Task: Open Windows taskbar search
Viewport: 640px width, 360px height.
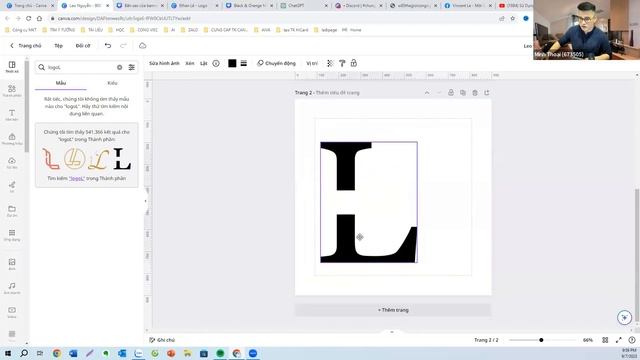Action: click(24, 353)
